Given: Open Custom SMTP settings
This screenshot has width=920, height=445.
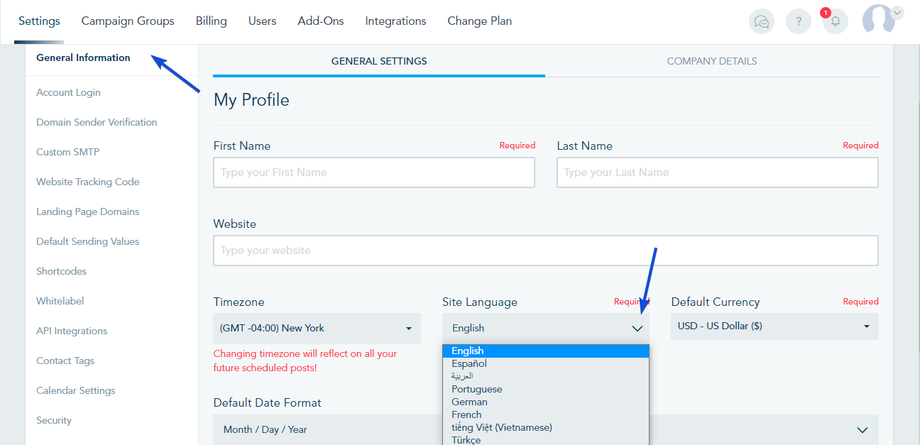Looking at the screenshot, I should point(68,152).
